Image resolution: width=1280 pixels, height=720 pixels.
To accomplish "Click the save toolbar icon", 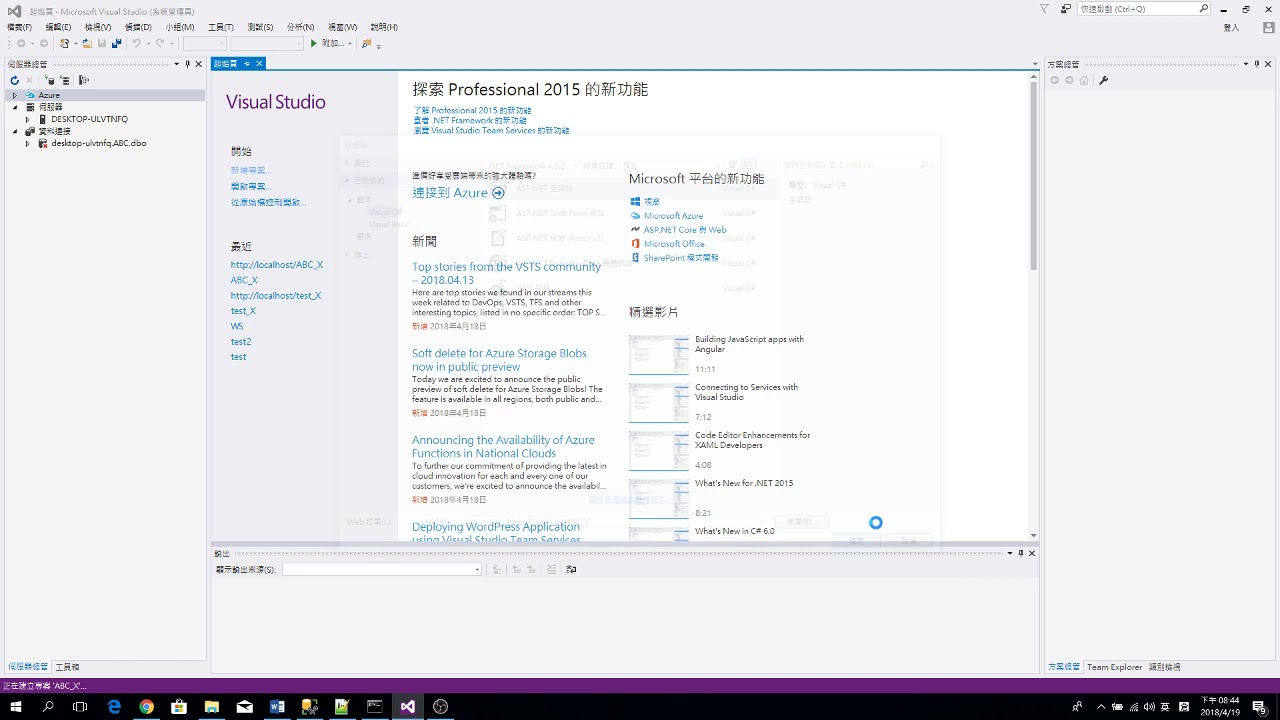I will [102, 43].
